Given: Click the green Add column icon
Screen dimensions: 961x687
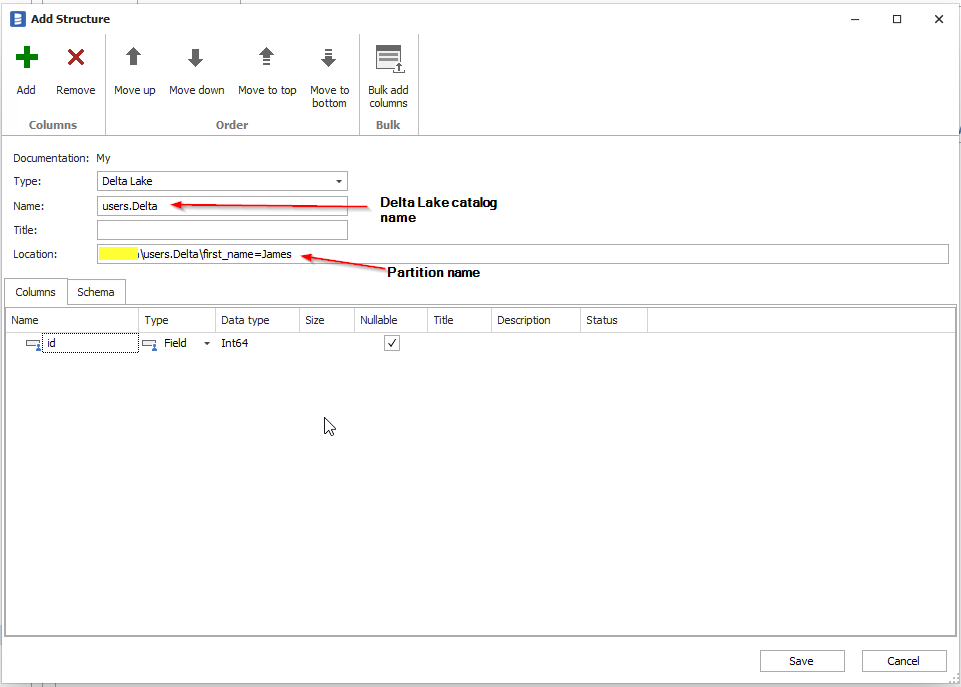Looking at the screenshot, I should click(x=26, y=58).
